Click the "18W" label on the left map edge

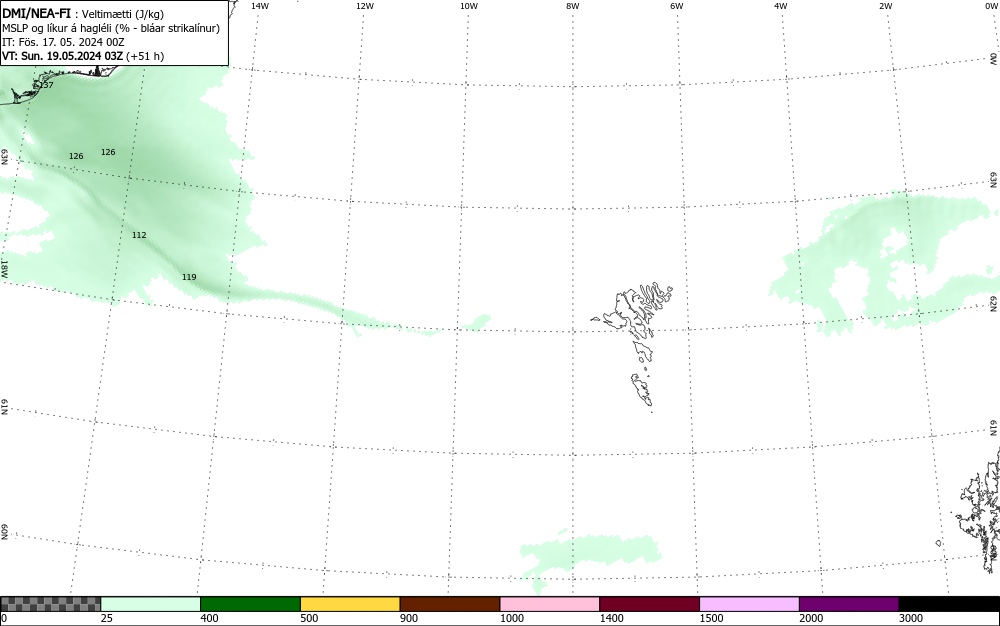point(4,268)
